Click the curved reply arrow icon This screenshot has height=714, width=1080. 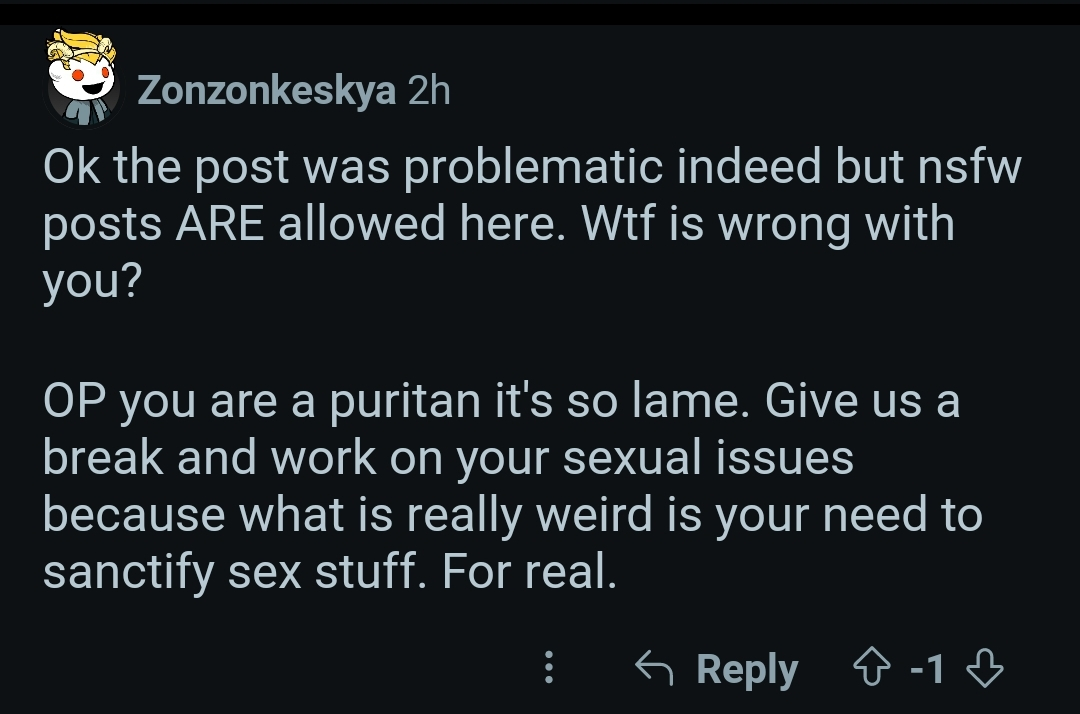[x=656, y=669]
